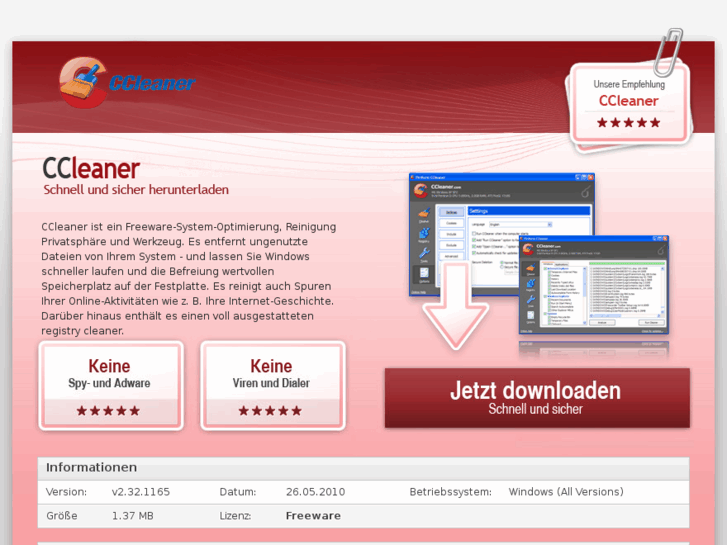Click Schnell und sicher herunterladen subtitle
This screenshot has width=727, height=545.
(136, 190)
